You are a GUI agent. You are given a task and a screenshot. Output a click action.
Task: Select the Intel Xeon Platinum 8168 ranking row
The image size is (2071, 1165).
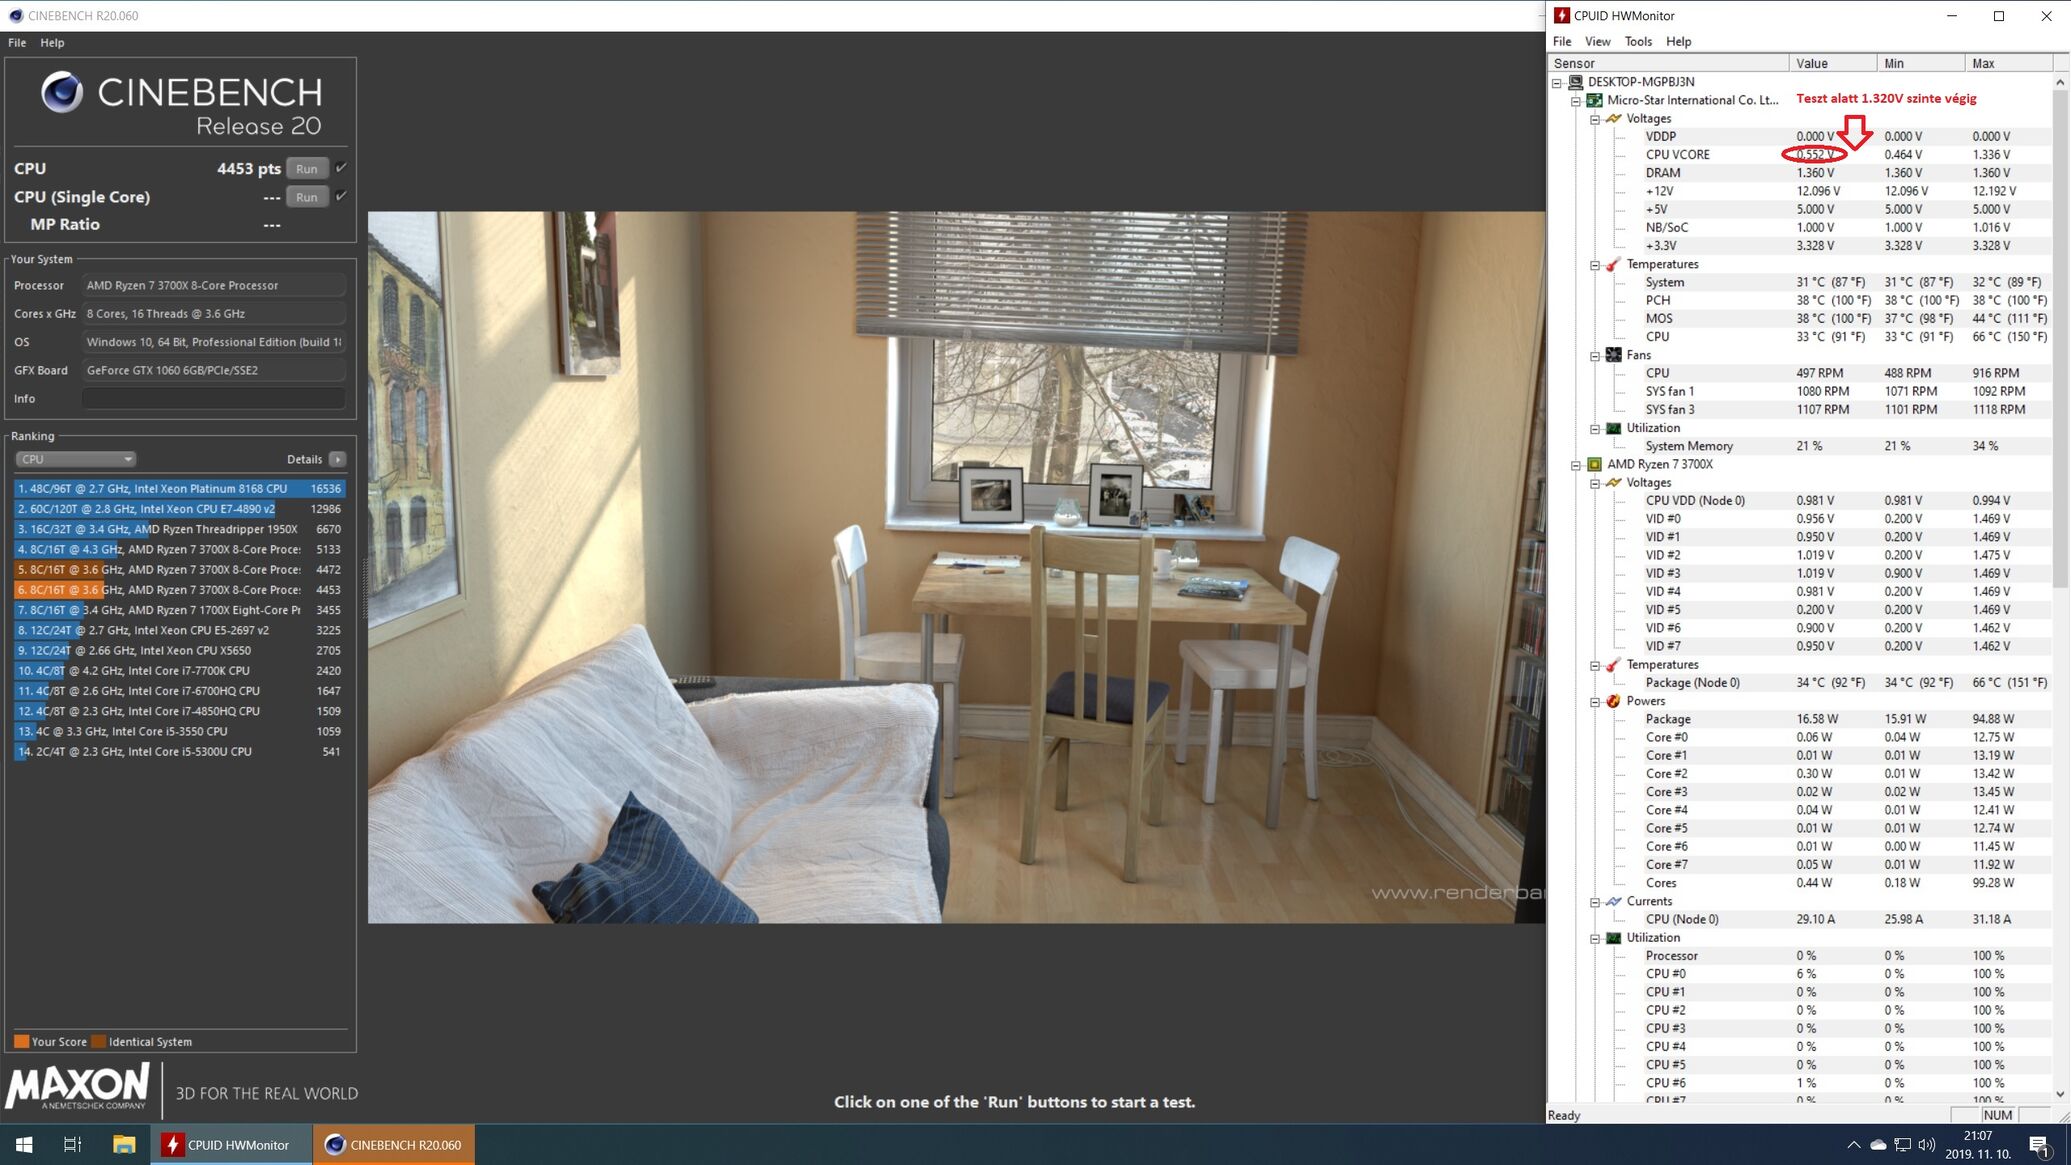180,489
